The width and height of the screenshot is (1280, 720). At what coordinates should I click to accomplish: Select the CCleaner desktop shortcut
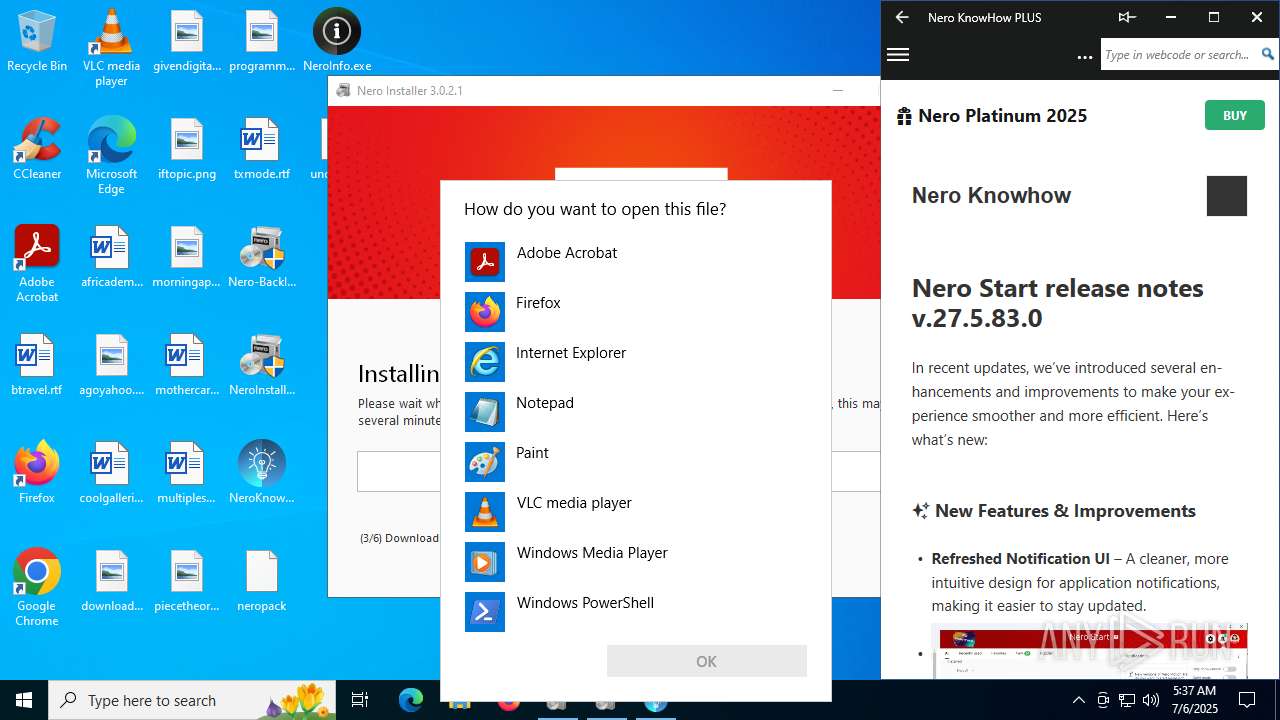point(37,149)
